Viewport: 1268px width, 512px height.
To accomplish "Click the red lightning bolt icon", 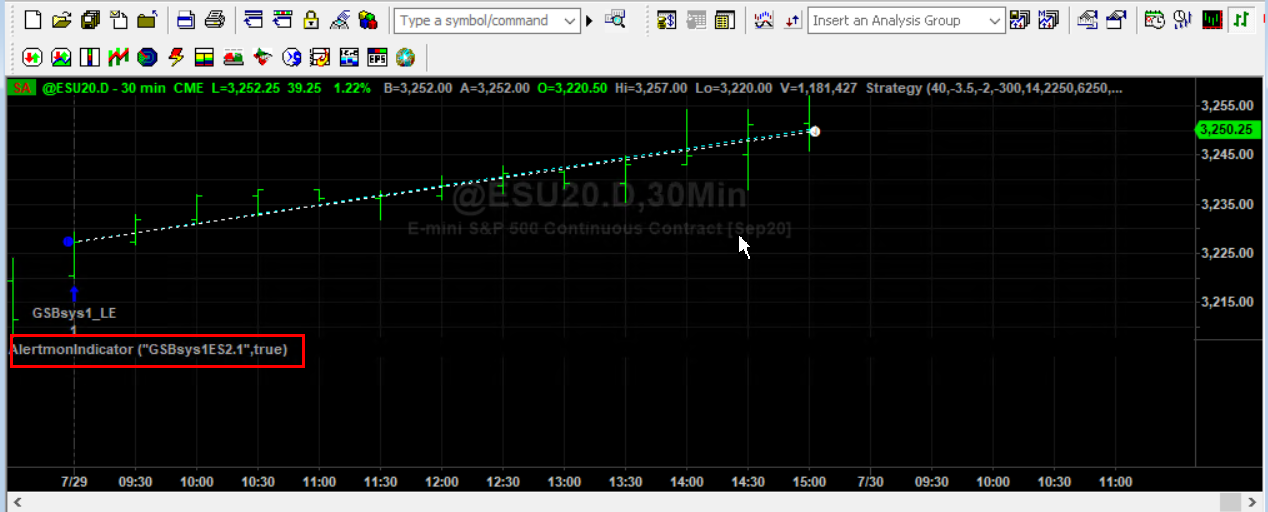I will click(x=176, y=57).
